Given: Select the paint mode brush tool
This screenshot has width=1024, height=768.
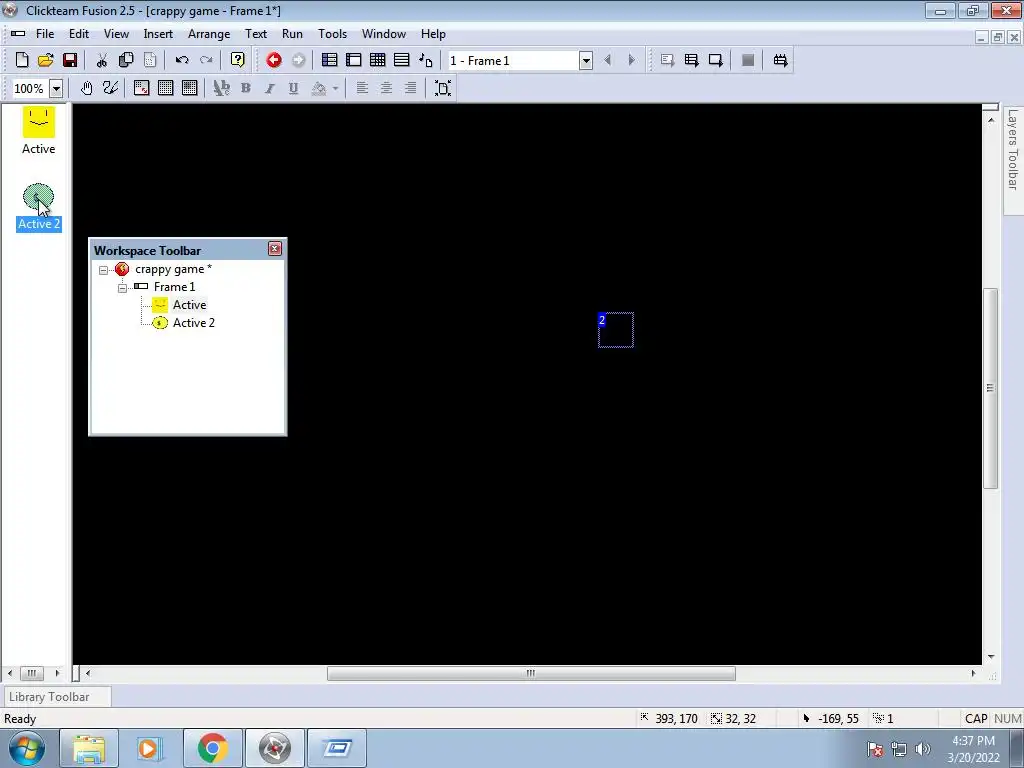Looking at the screenshot, I should pos(110,88).
